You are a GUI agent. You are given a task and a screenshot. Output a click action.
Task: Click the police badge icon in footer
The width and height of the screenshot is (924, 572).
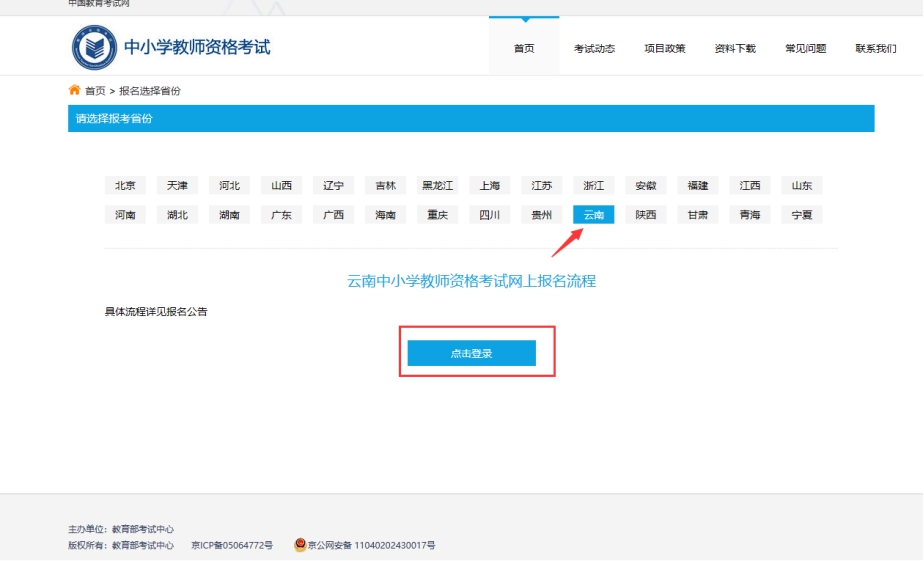(x=300, y=545)
